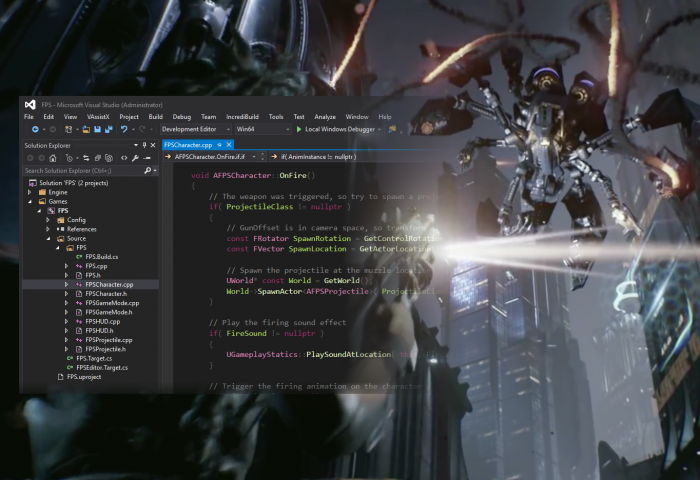This screenshot has height=480, width=700.
Task: Expand the Engine folder in tree
Action: [x=31, y=192]
